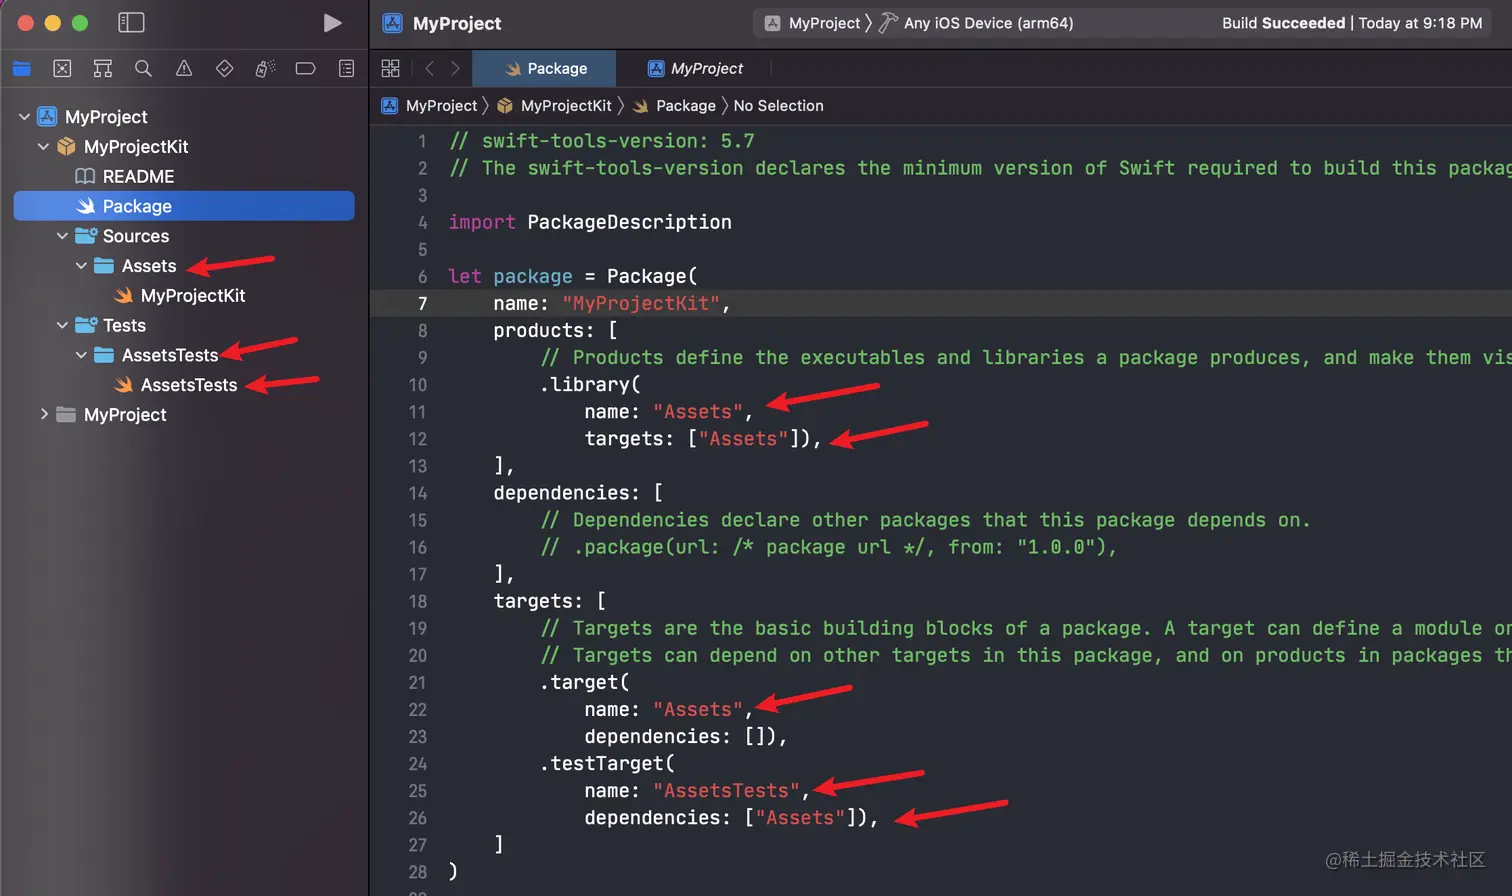Switch to the Debug navigator icon
This screenshot has height=896, width=1512.
click(265, 68)
